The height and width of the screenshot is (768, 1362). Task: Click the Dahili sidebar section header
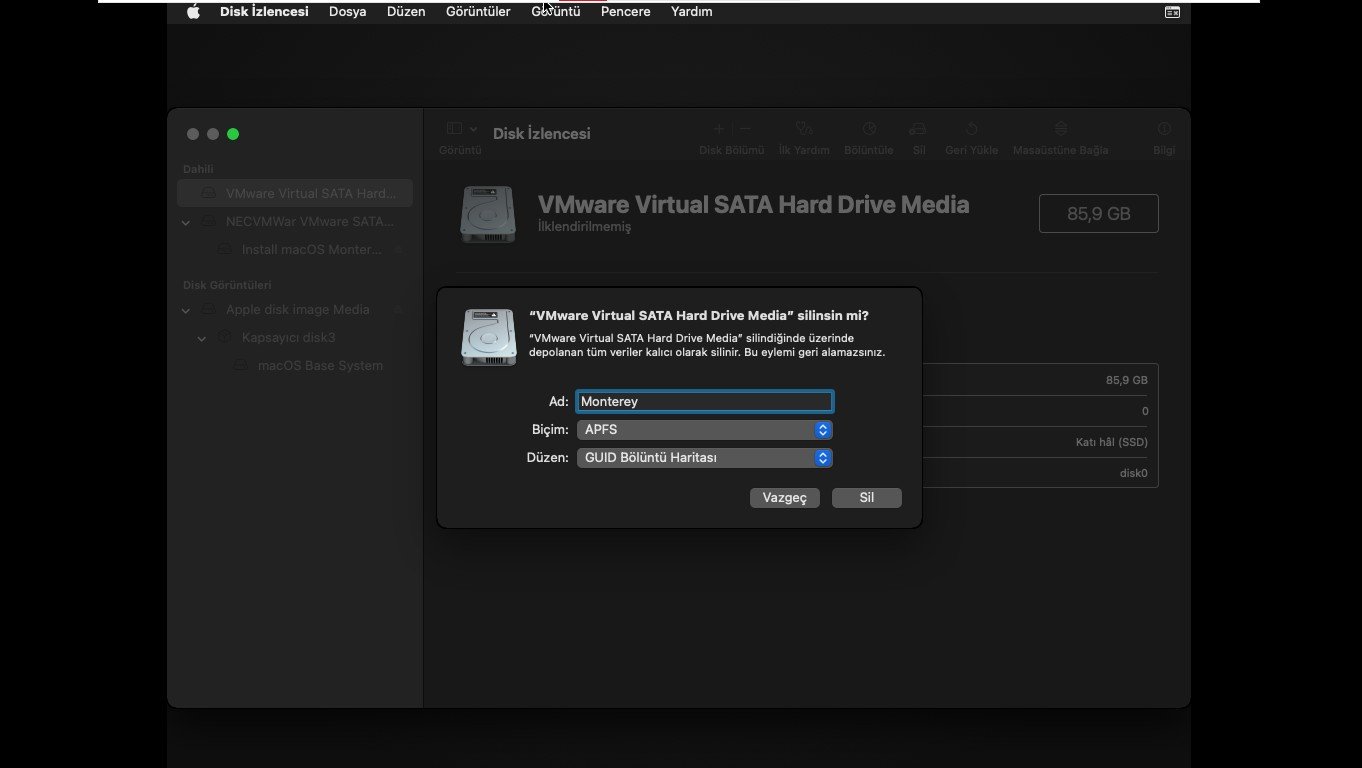pos(198,169)
